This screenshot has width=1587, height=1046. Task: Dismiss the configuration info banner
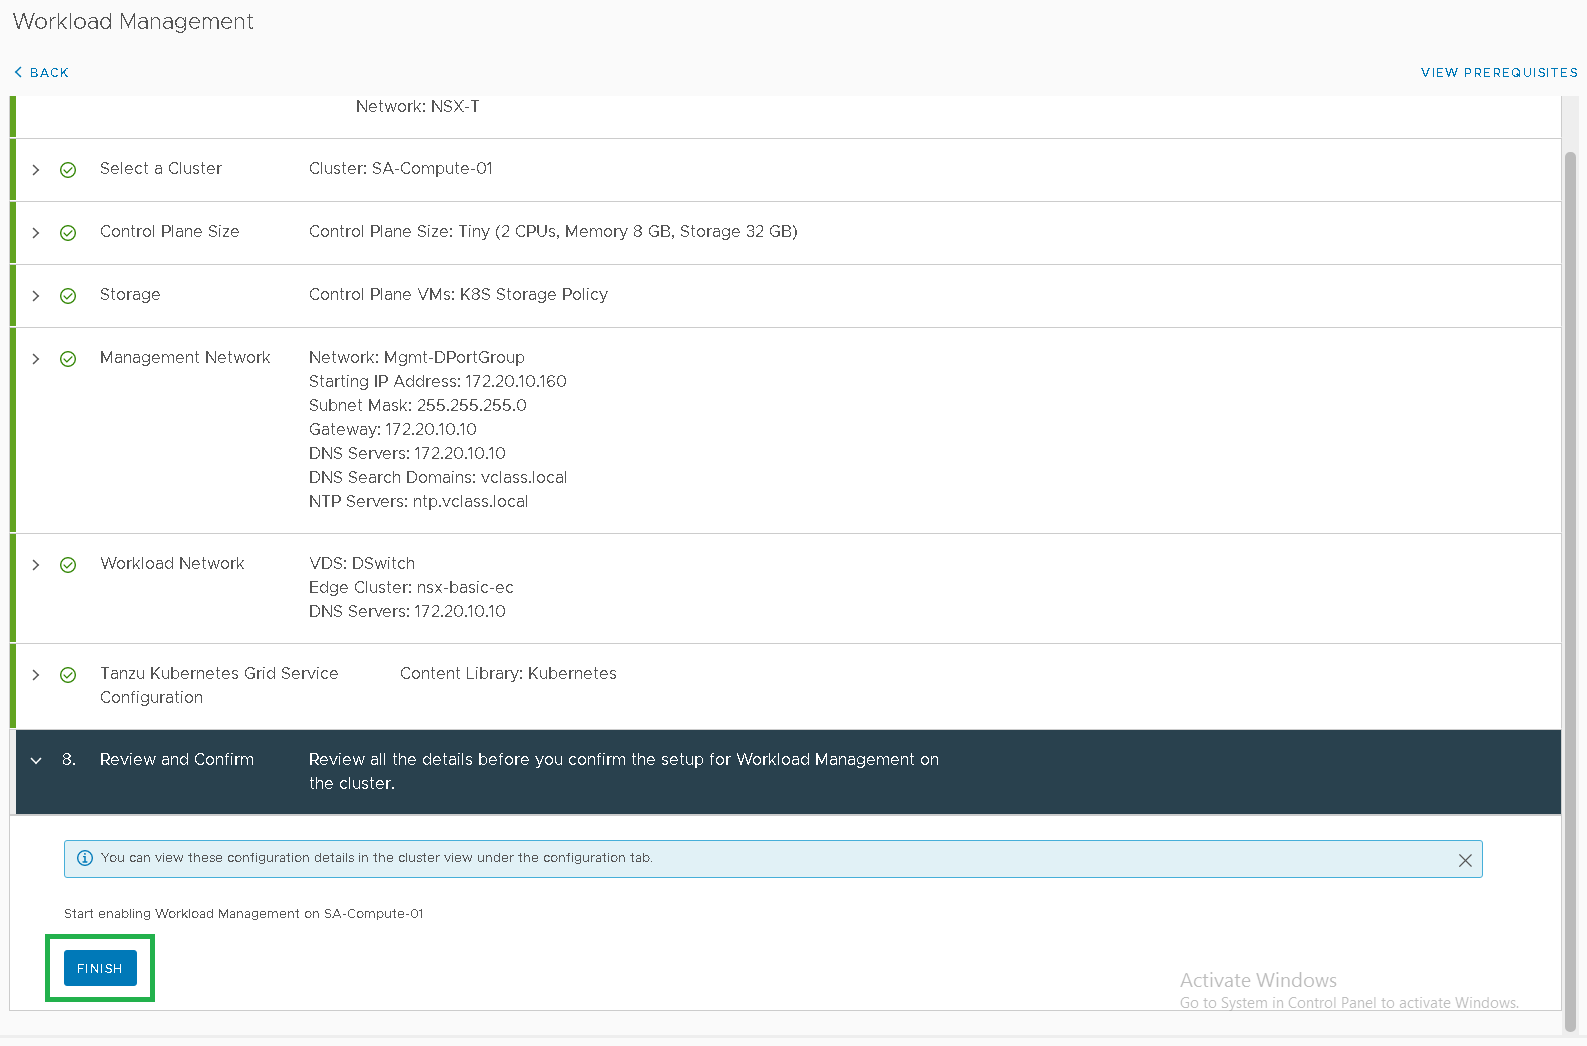(x=1464, y=860)
